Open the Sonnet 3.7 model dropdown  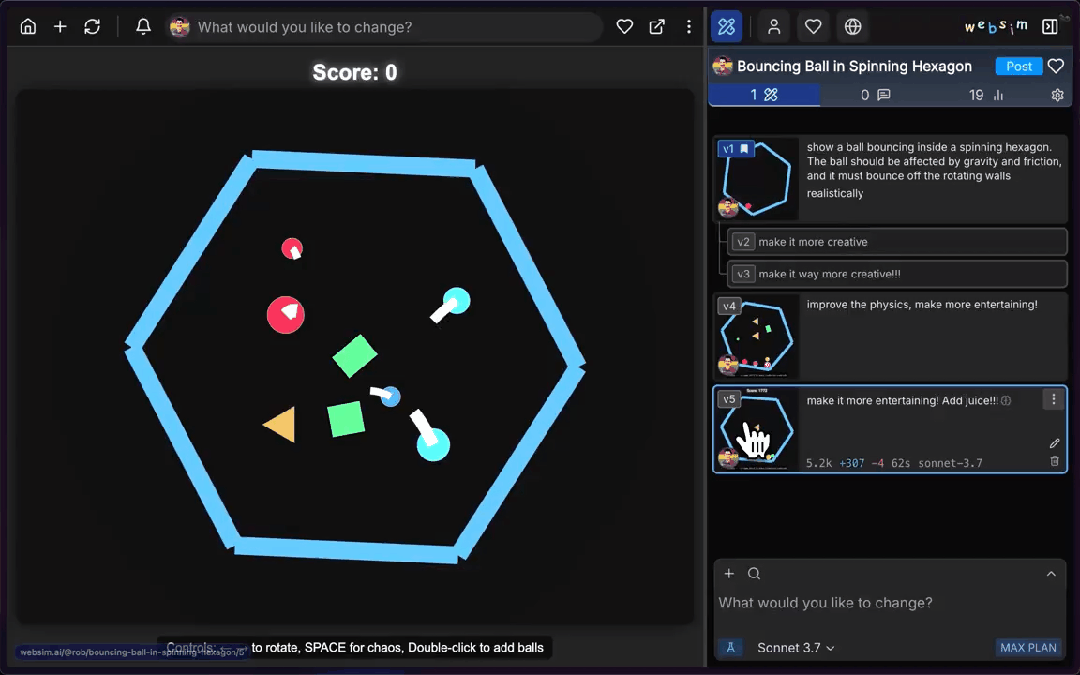(x=795, y=647)
